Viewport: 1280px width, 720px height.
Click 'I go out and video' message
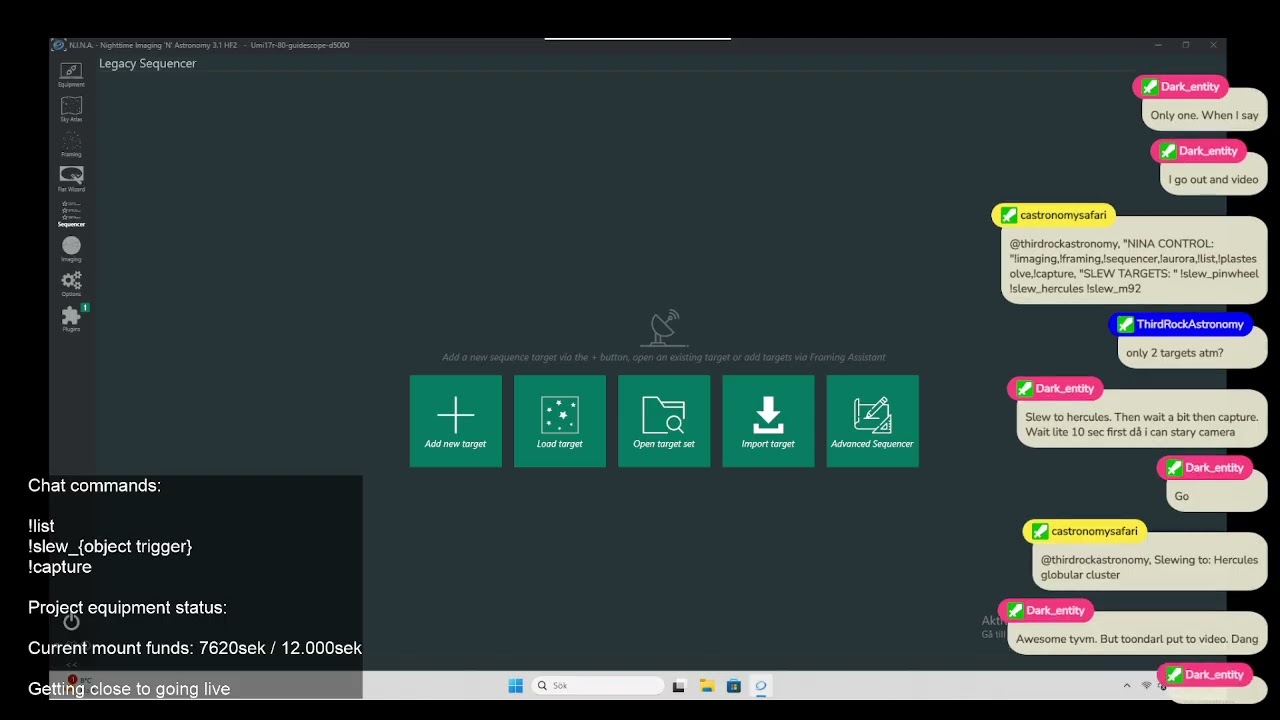tap(1213, 180)
